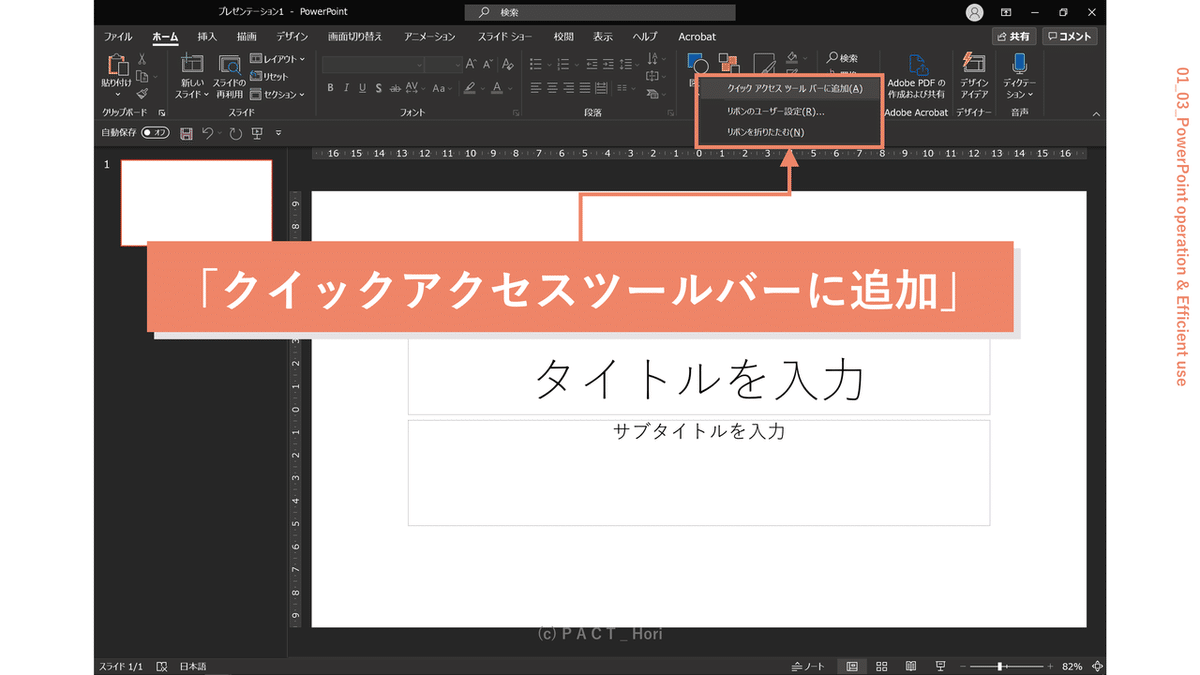Open Customize Quick Access Toolbar arrow
1200x675 pixels.
pyautogui.click(x=279, y=132)
